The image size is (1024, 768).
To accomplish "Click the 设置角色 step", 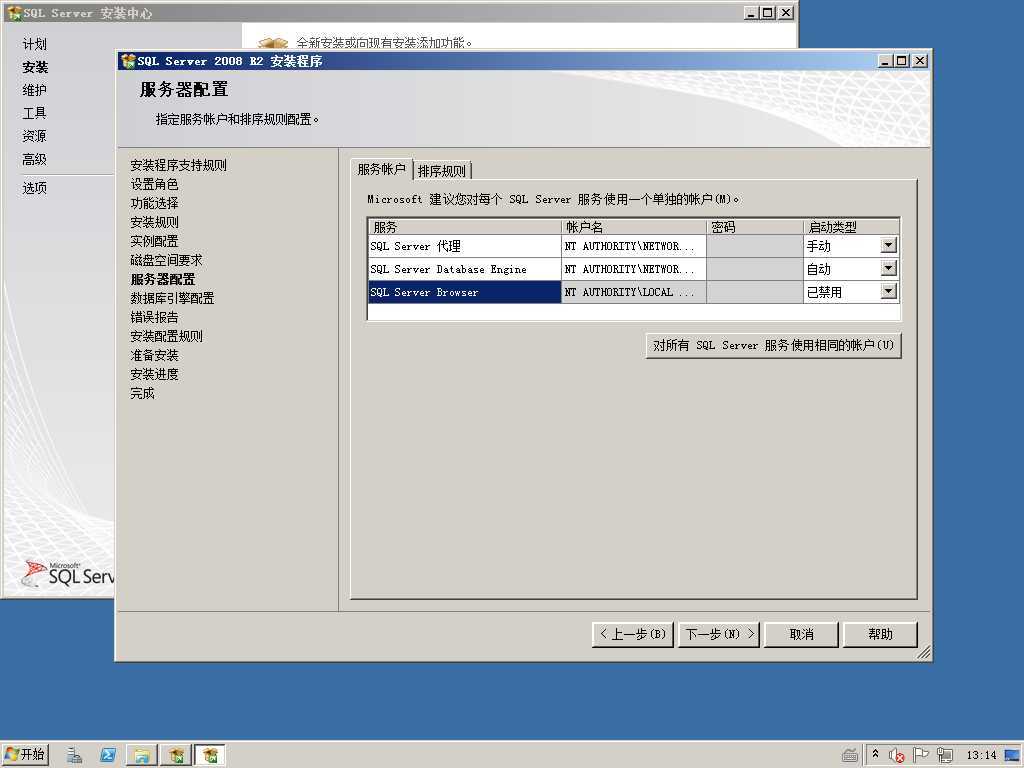I will click(154, 184).
